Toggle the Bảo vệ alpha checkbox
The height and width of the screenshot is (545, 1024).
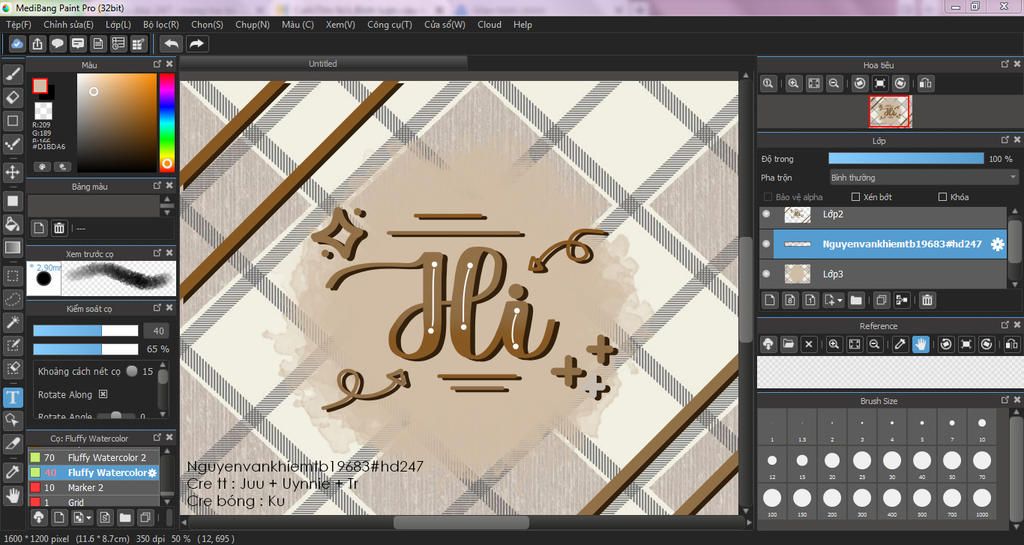point(768,196)
